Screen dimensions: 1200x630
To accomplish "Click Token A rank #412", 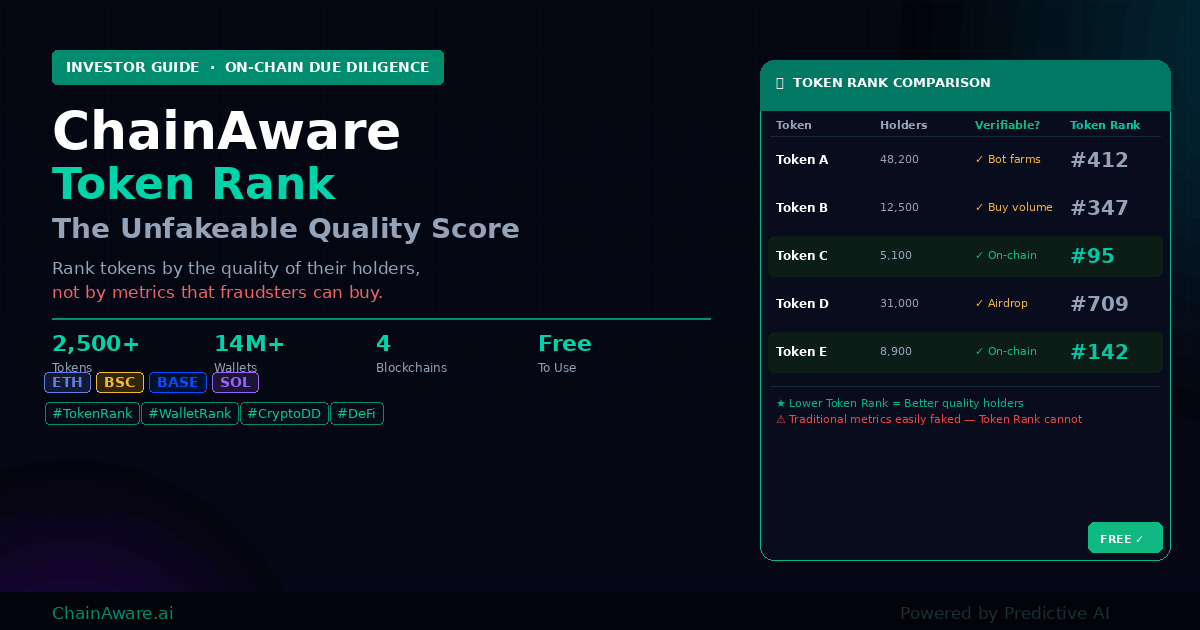I will tap(1099, 160).
